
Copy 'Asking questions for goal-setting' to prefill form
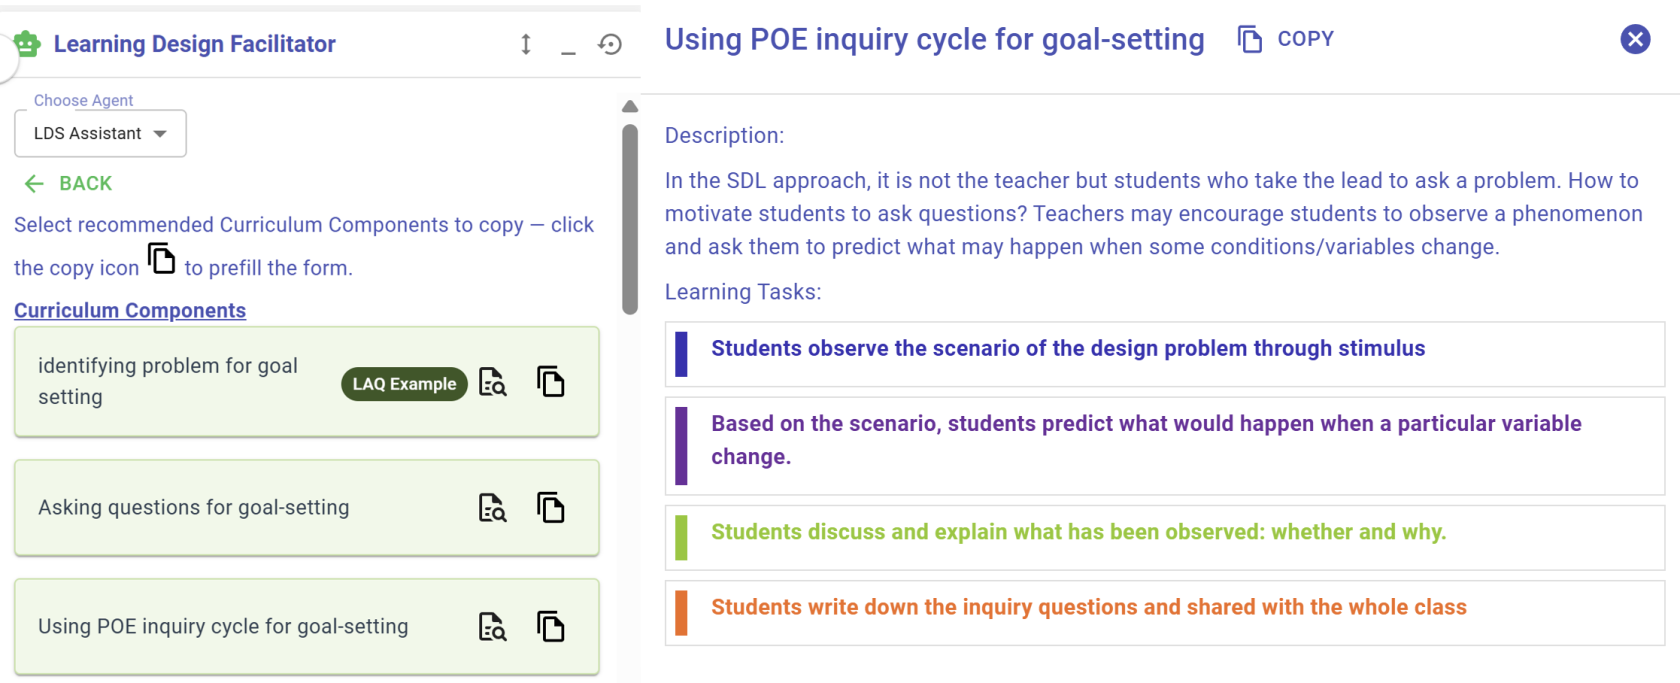point(551,508)
